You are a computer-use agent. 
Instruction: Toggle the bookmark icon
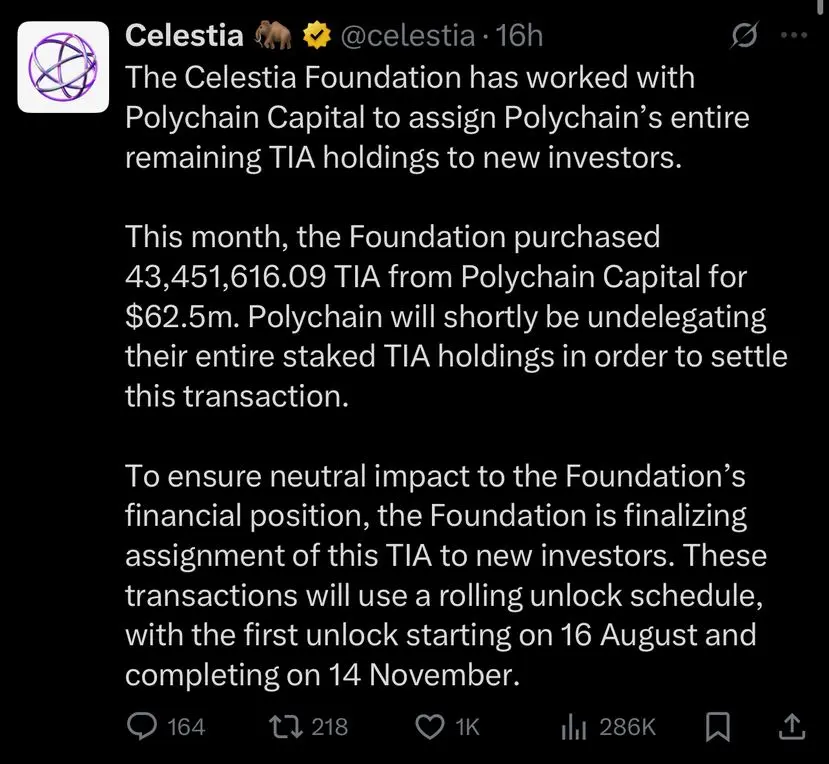[x=719, y=726]
